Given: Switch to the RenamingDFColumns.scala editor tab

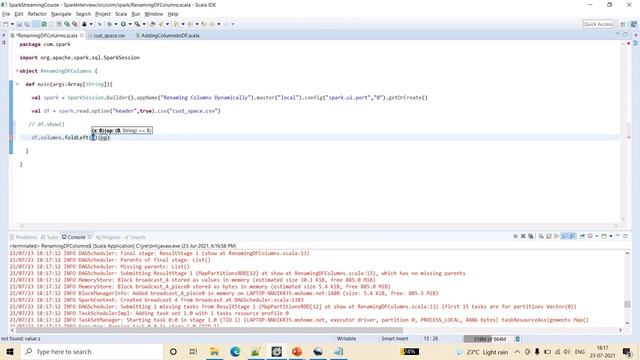Looking at the screenshot, I should click(x=46, y=36).
